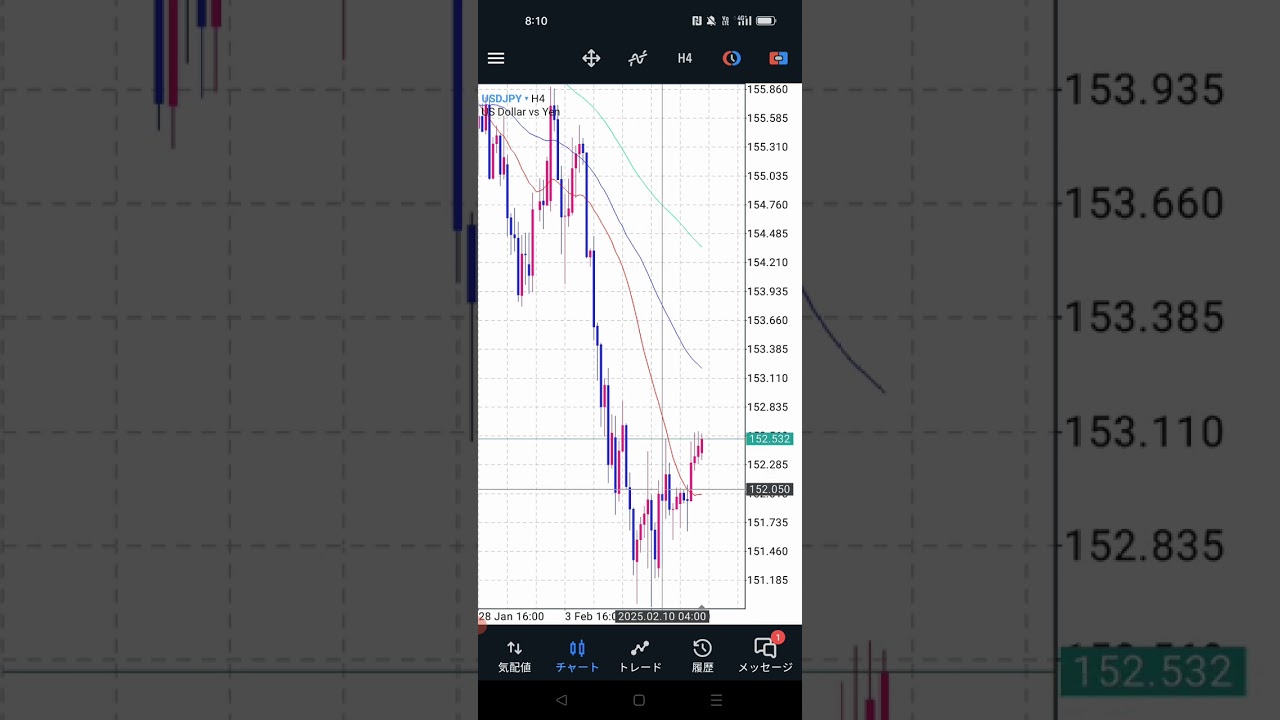Screen dimensions: 1280x720
Task: Switch to the 気配値 quotes tab
Action: (514, 656)
